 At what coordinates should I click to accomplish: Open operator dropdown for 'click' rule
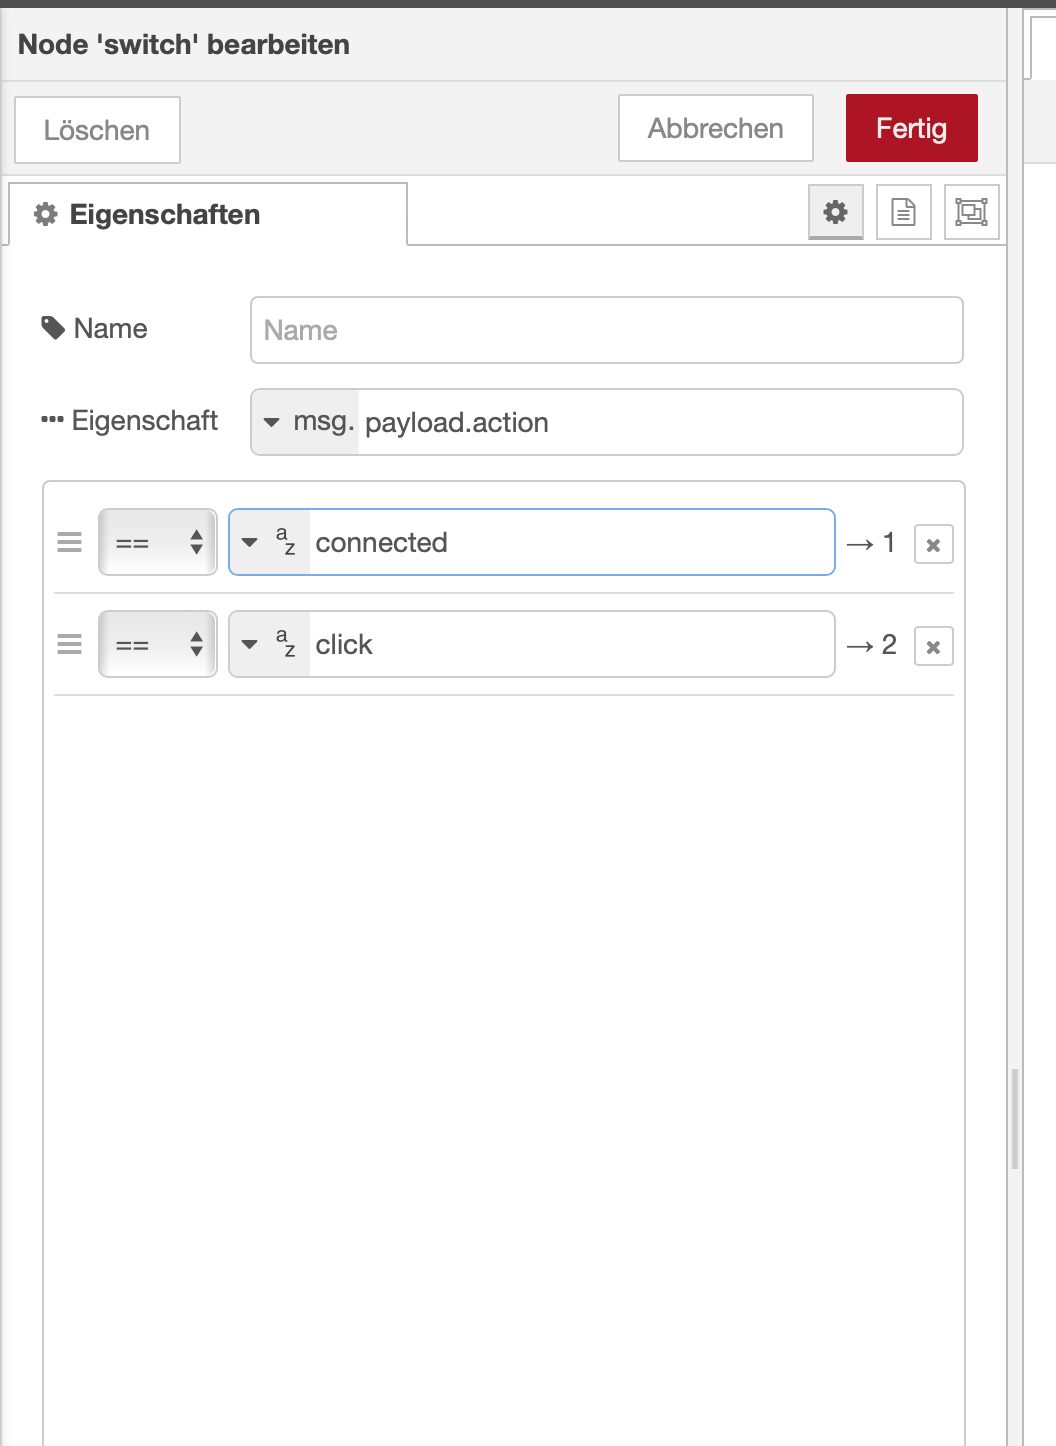158,645
